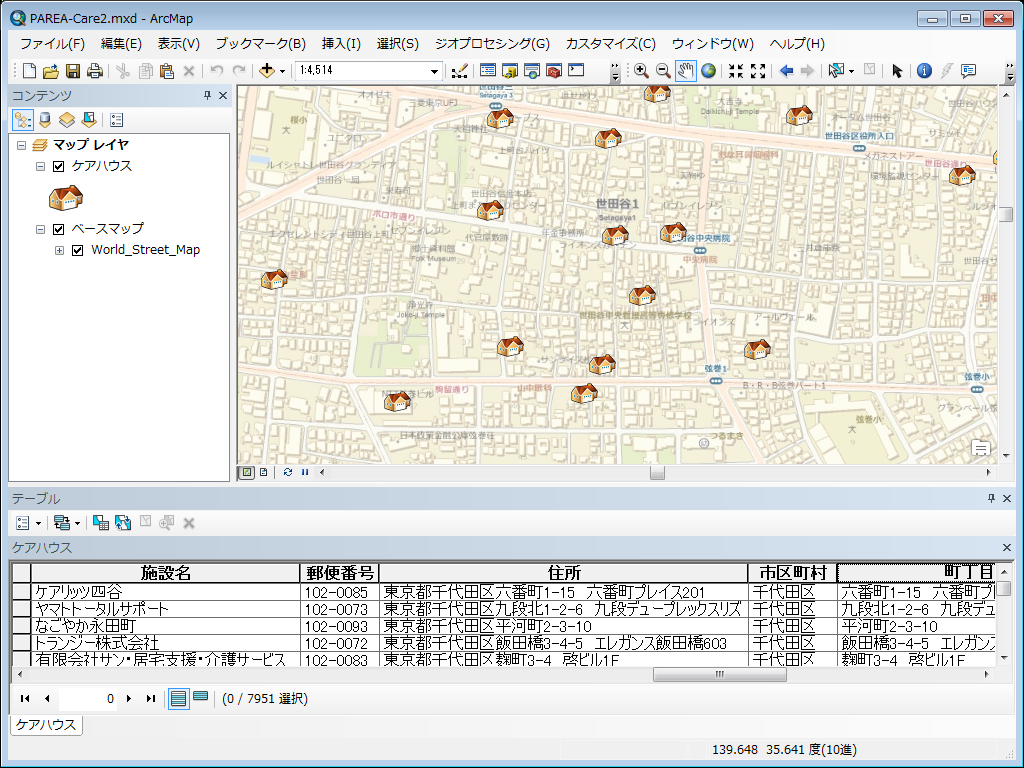The height and width of the screenshot is (768, 1024).
Task: Save the map document
Action: tap(73, 71)
